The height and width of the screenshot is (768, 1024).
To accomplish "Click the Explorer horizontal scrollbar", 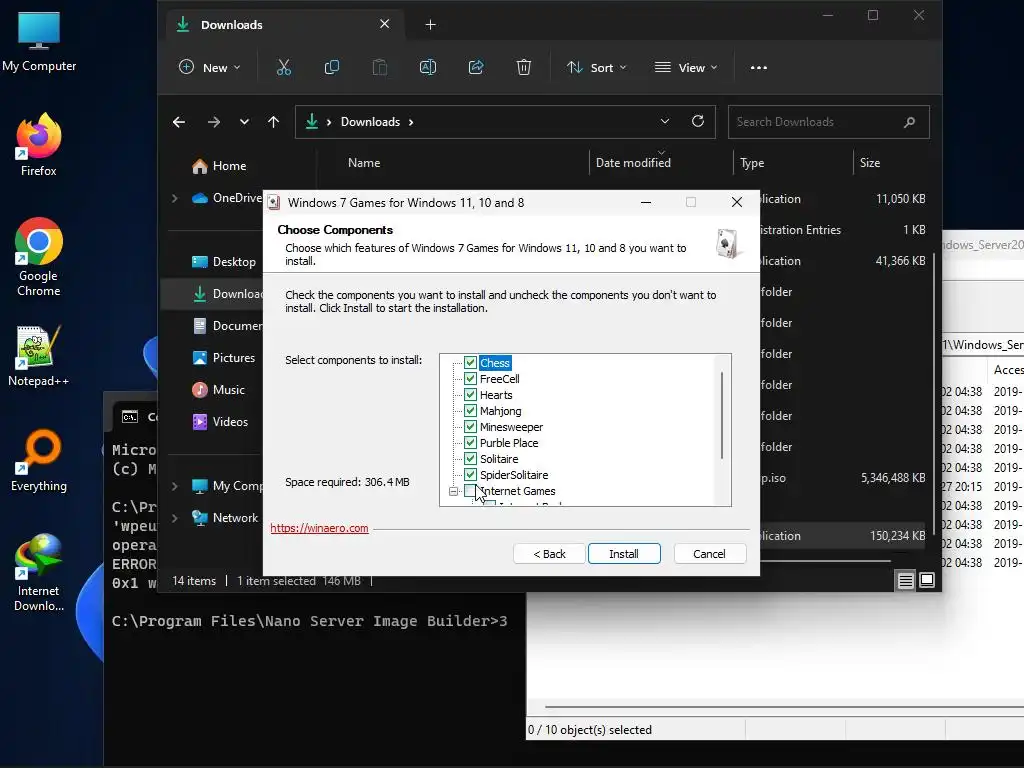I will [x=825, y=561].
